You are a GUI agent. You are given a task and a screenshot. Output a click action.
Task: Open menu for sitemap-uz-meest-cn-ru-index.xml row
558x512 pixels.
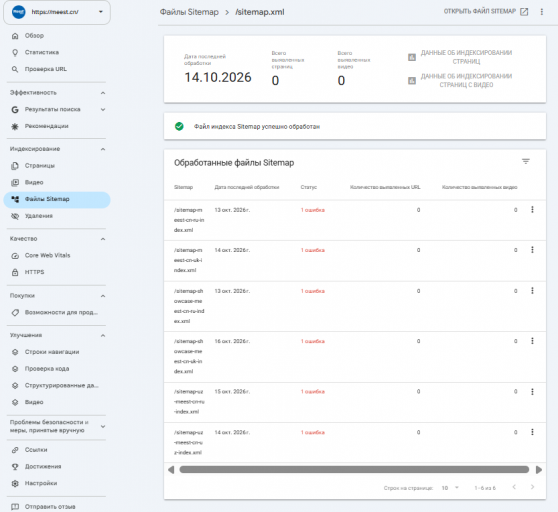(532, 391)
